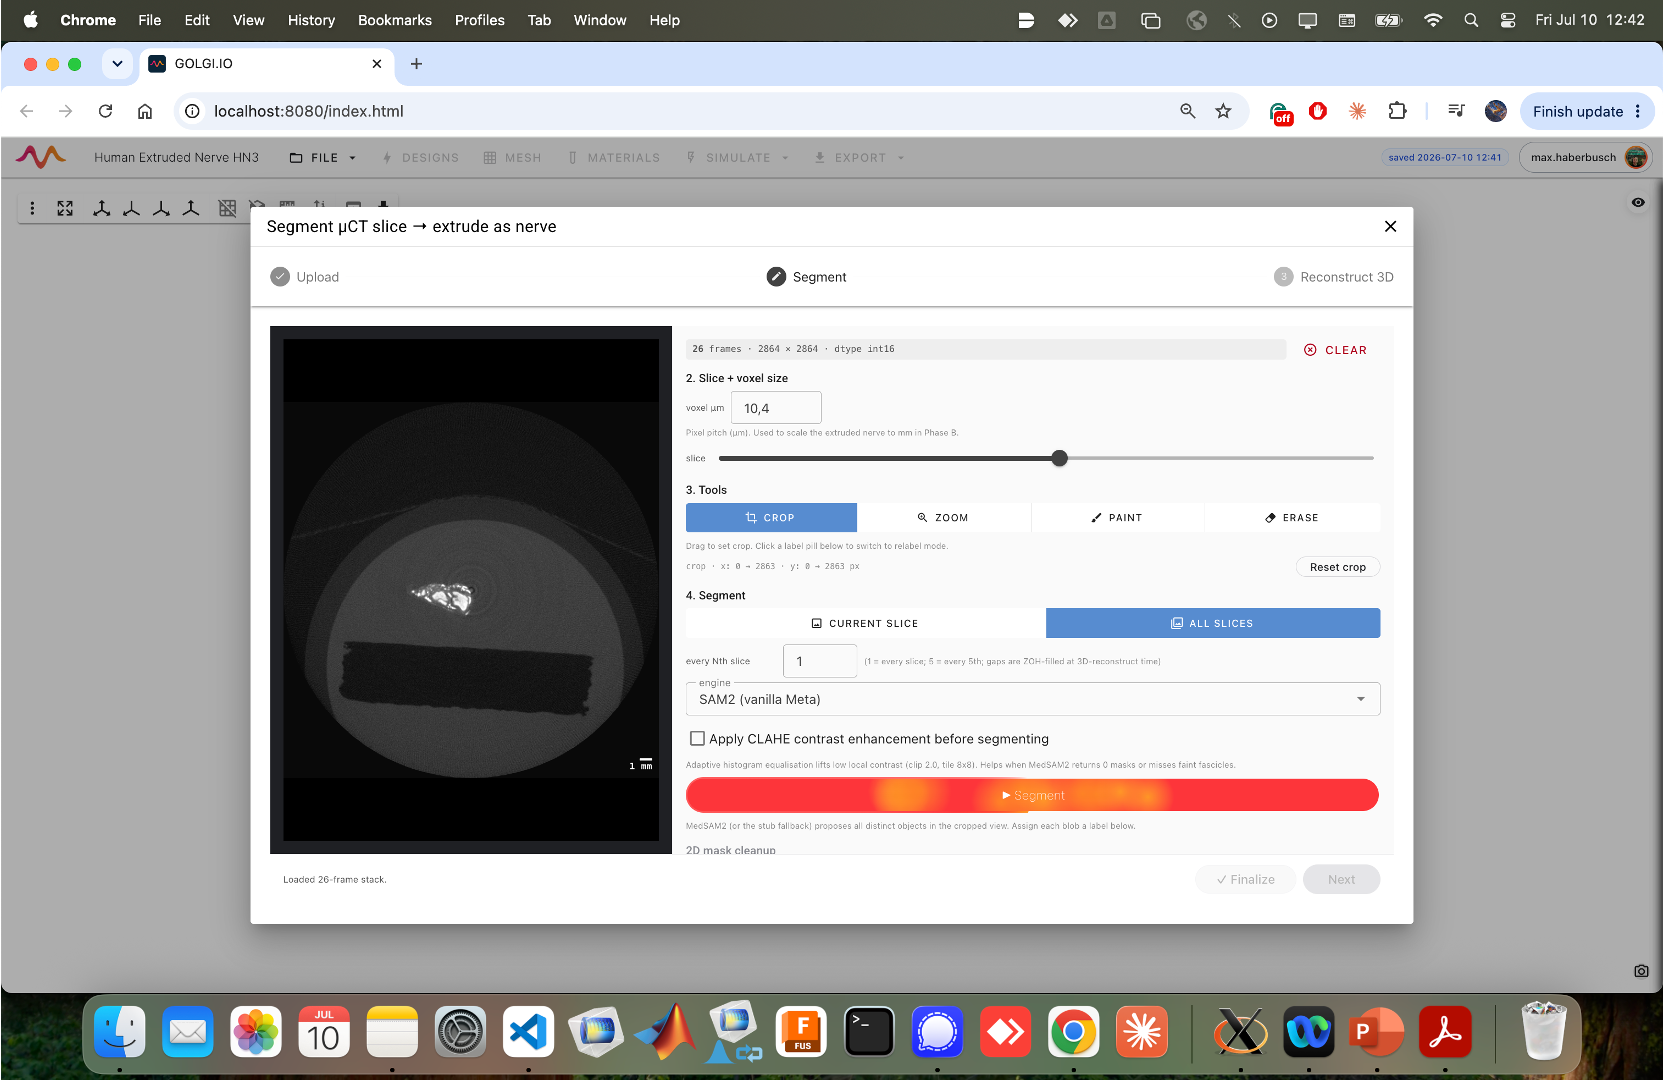Expand the SIMULATE dropdown

[738, 158]
